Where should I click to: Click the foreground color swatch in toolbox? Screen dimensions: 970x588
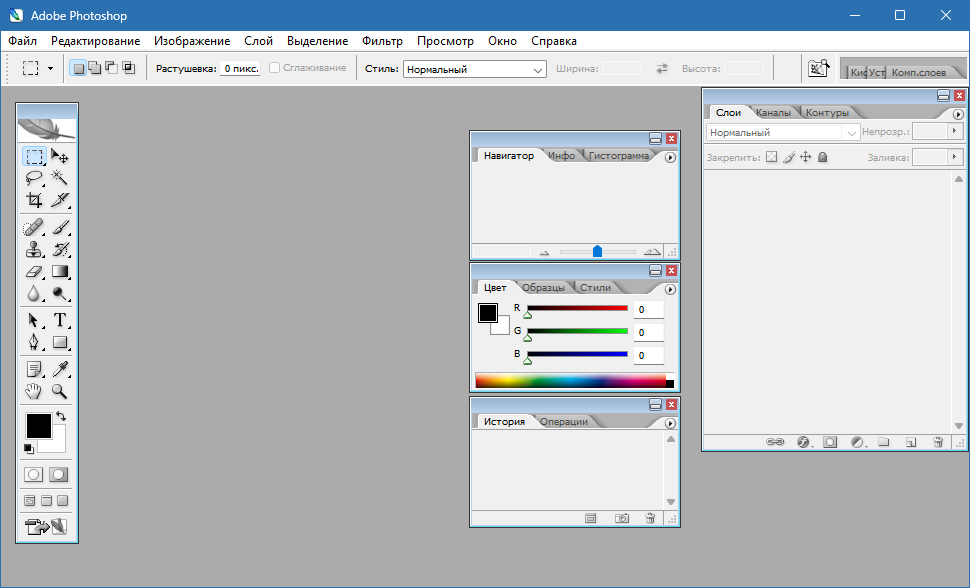click(x=38, y=425)
